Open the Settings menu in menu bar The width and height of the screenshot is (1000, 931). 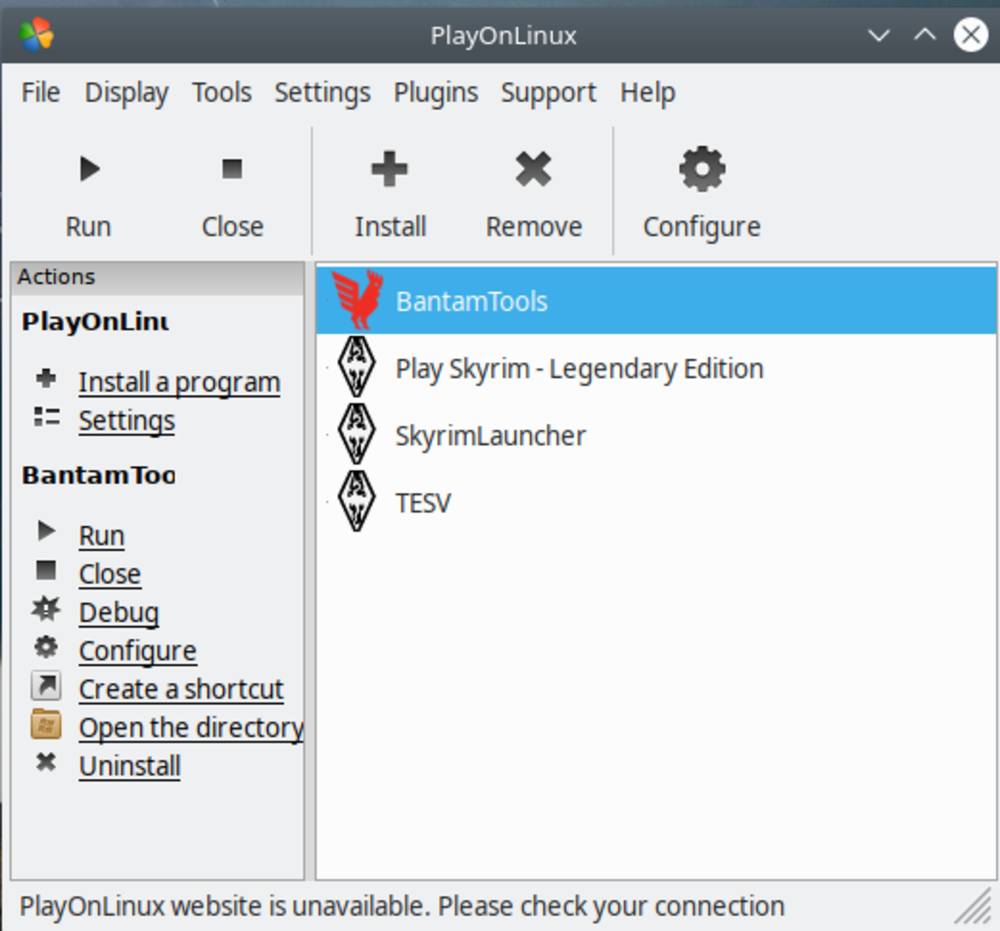(323, 93)
